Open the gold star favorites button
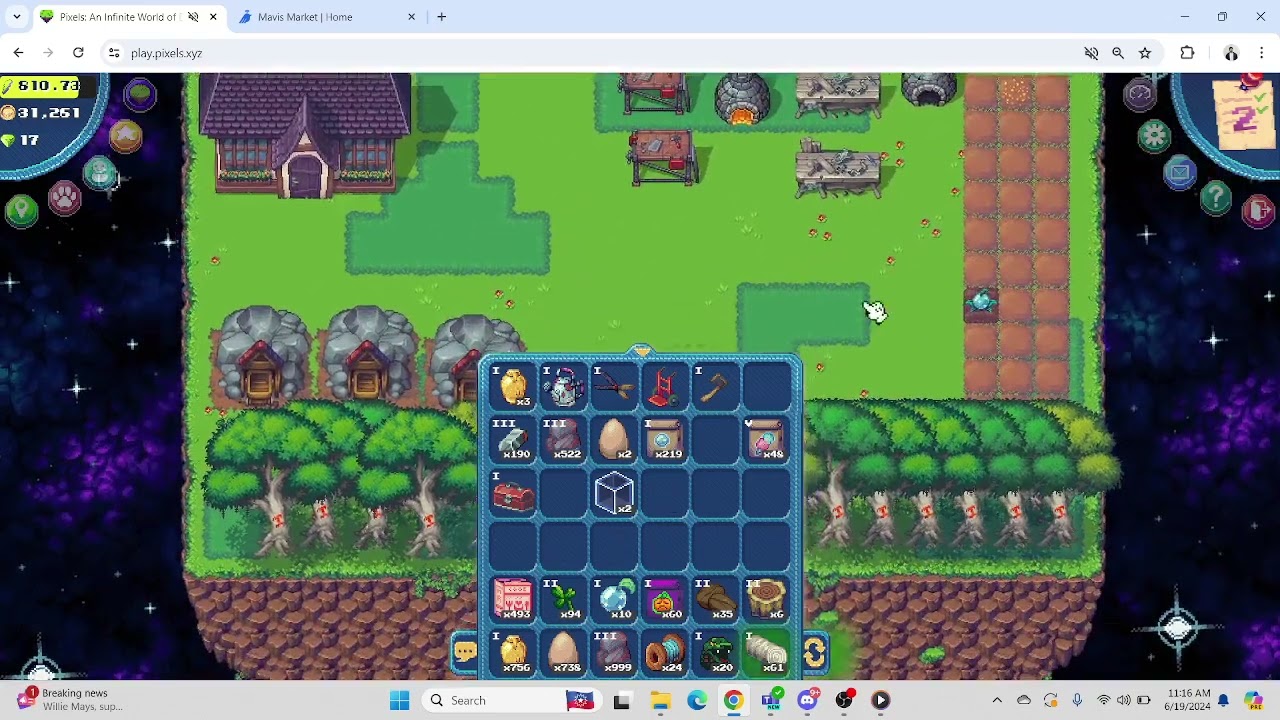Image resolution: width=1280 pixels, height=720 pixels. (125, 136)
